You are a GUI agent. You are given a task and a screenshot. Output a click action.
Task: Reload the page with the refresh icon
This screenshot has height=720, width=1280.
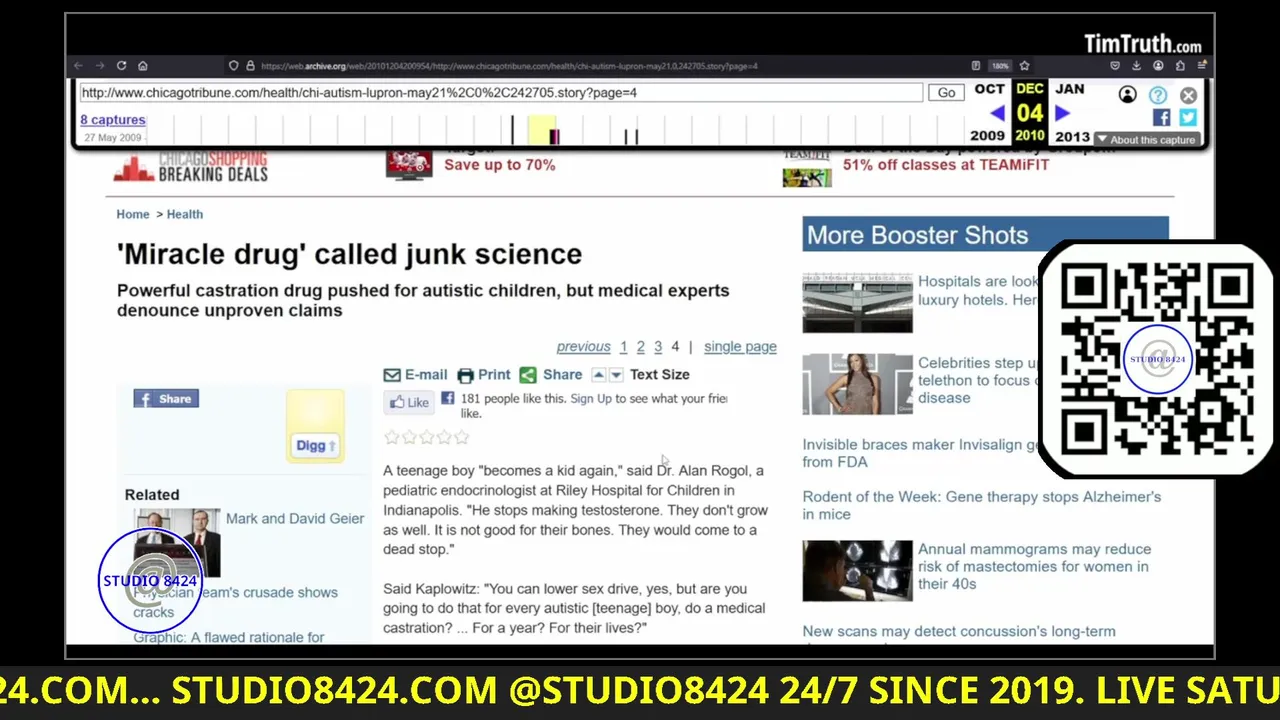pos(121,66)
